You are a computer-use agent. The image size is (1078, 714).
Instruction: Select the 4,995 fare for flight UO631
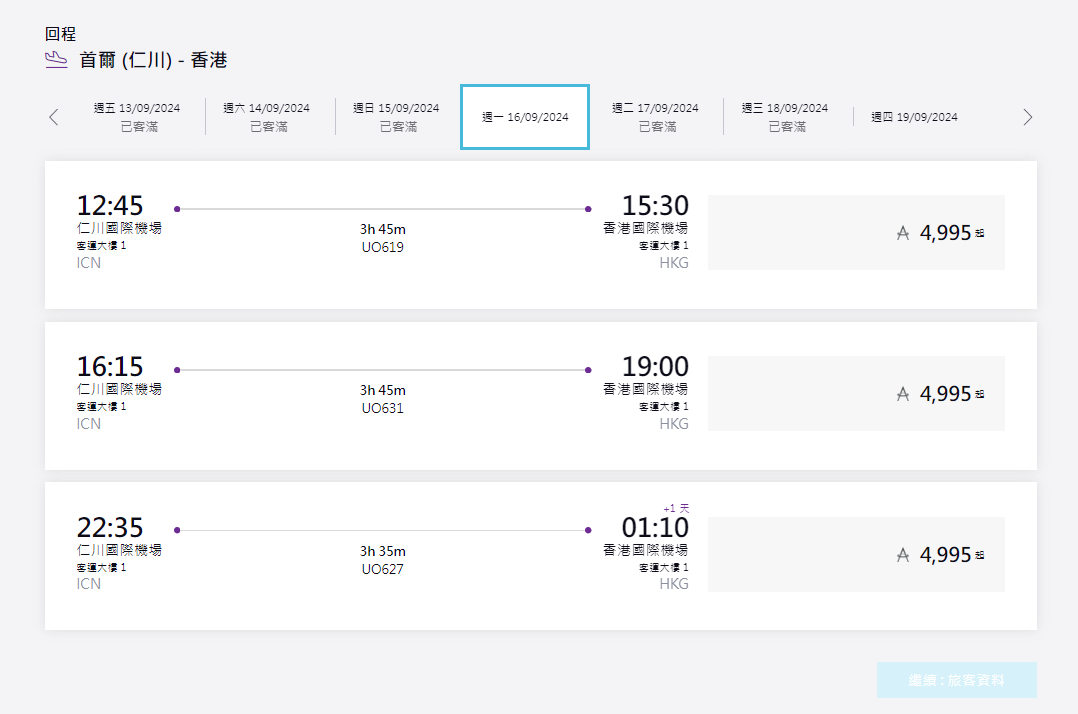(x=856, y=393)
